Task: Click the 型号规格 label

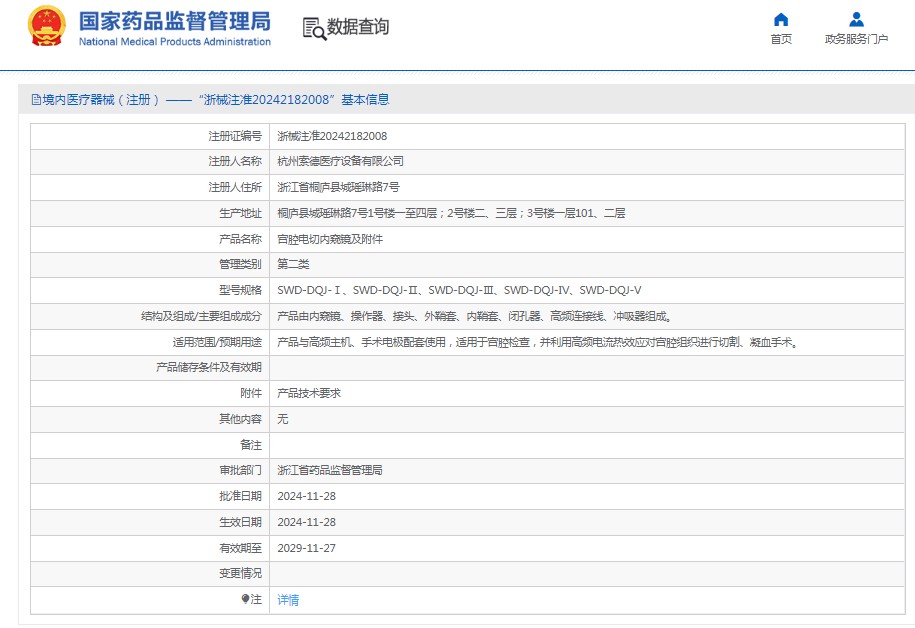Action: pyautogui.click(x=240, y=290)
